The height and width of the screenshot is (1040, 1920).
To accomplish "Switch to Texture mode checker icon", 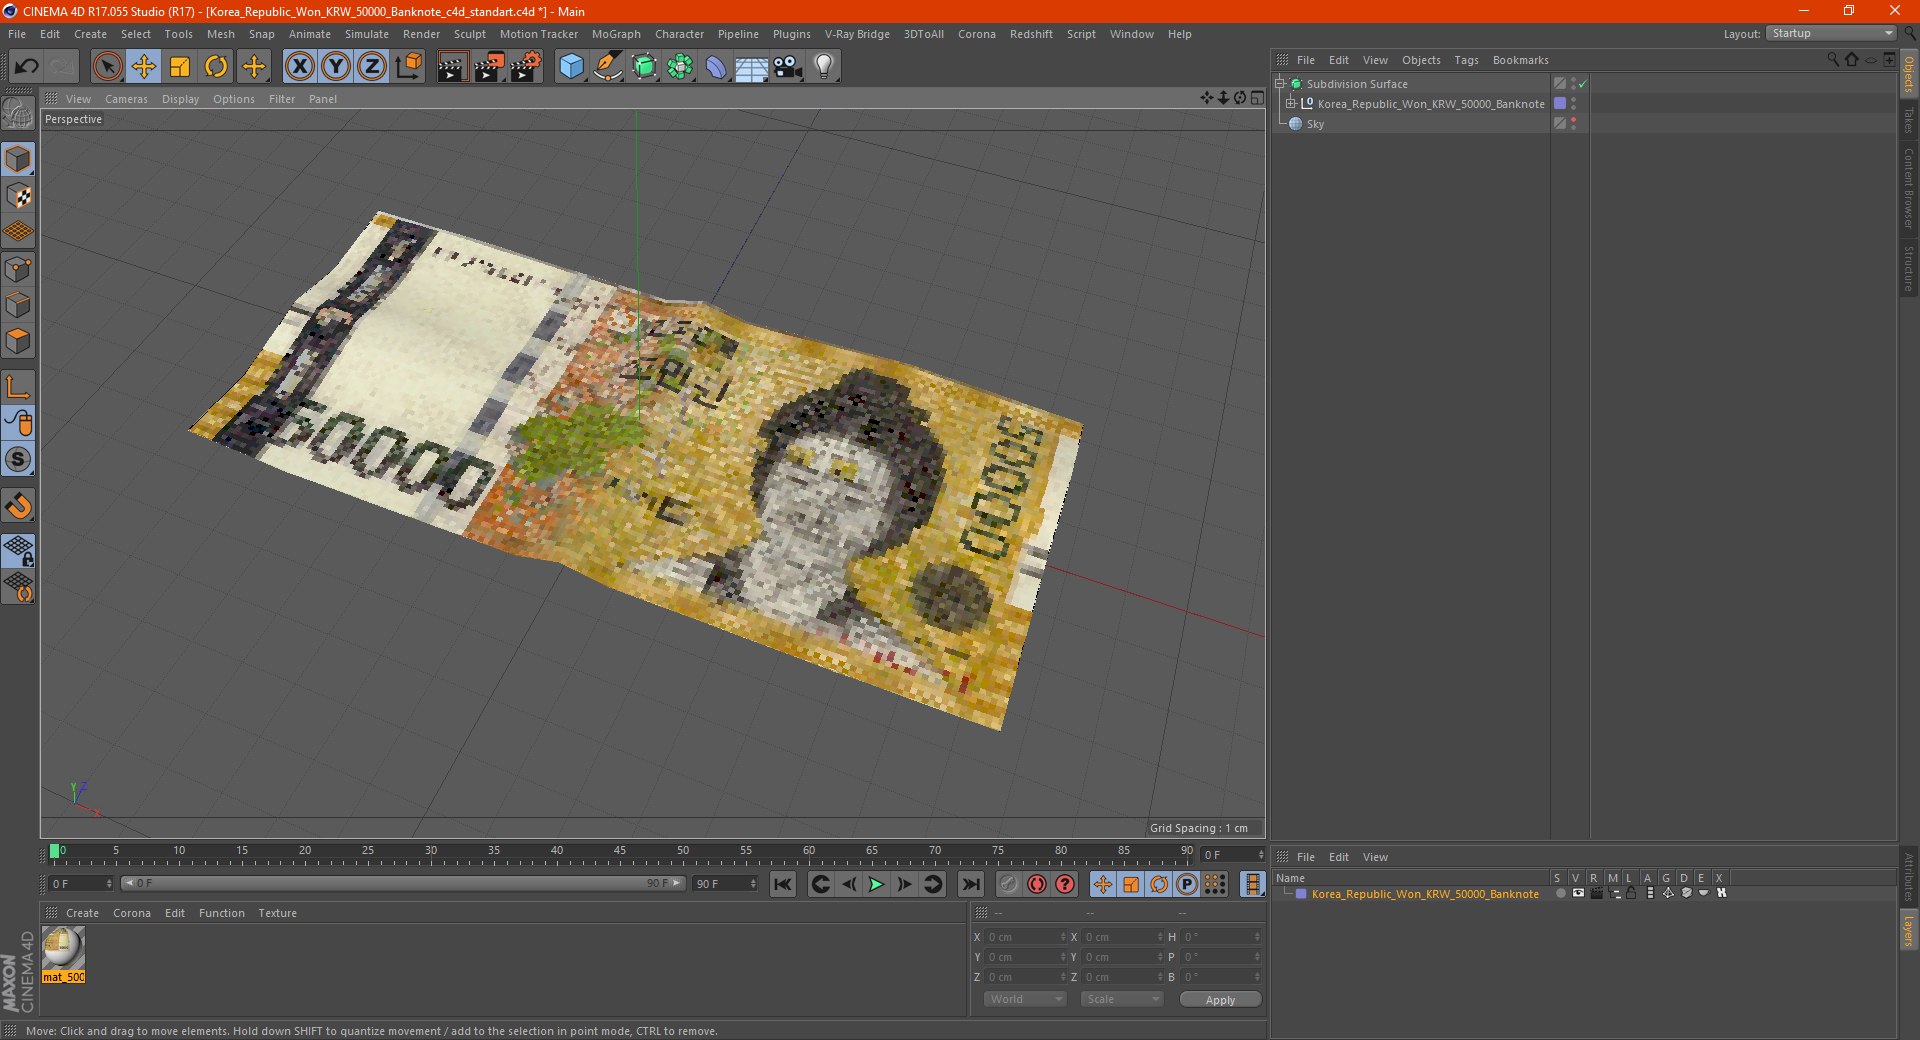I will pos(18,196).
